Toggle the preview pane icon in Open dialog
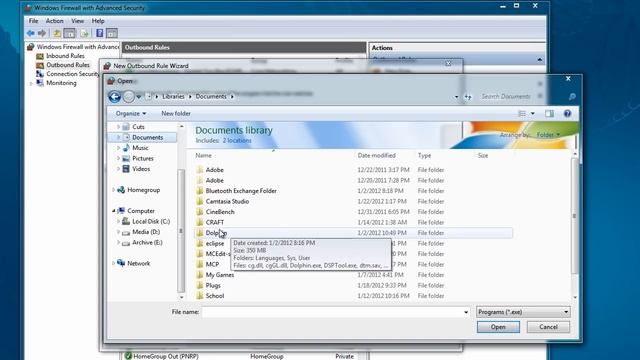The width and height of the screenshot is (640, 360). click(549, 113)
